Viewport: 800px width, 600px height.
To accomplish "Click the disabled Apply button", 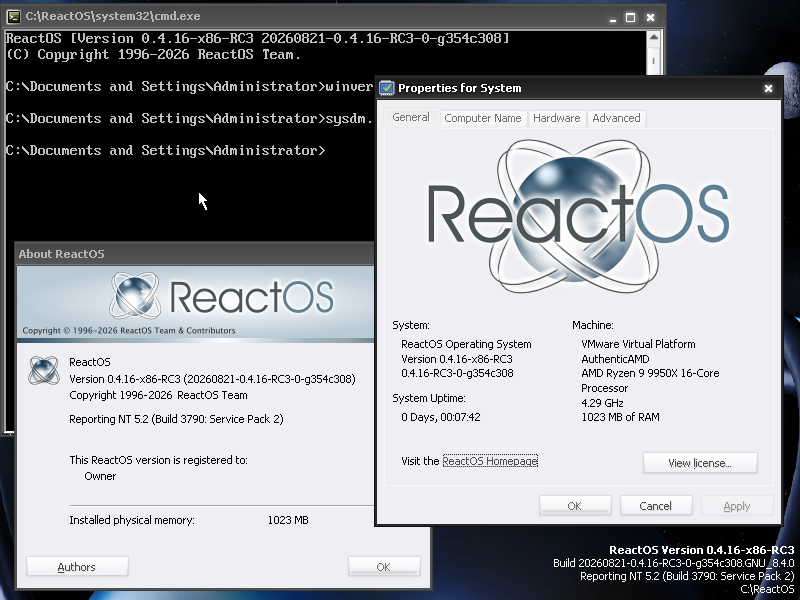I will (737, 506).
